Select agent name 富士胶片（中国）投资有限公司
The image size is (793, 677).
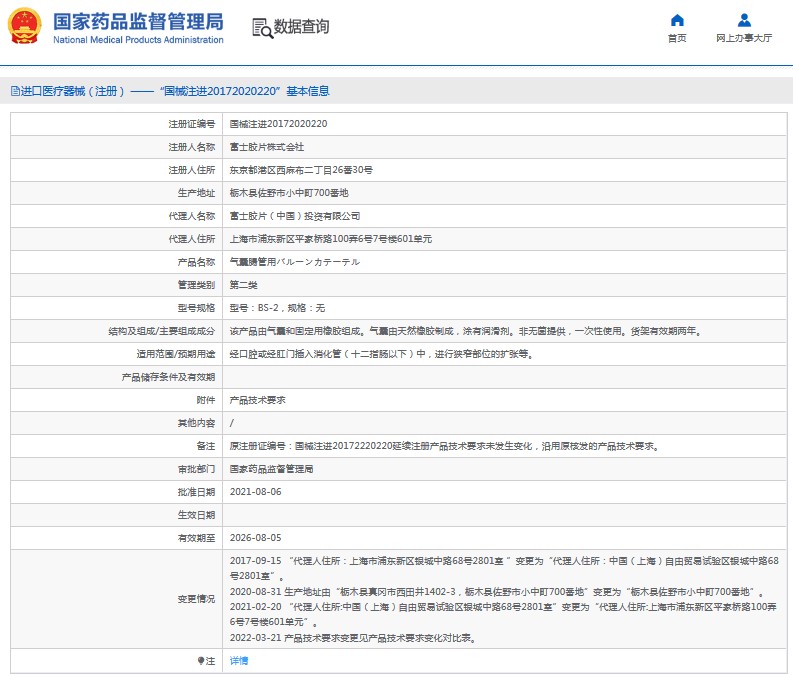pyautogui.click(x=295, y=216)
